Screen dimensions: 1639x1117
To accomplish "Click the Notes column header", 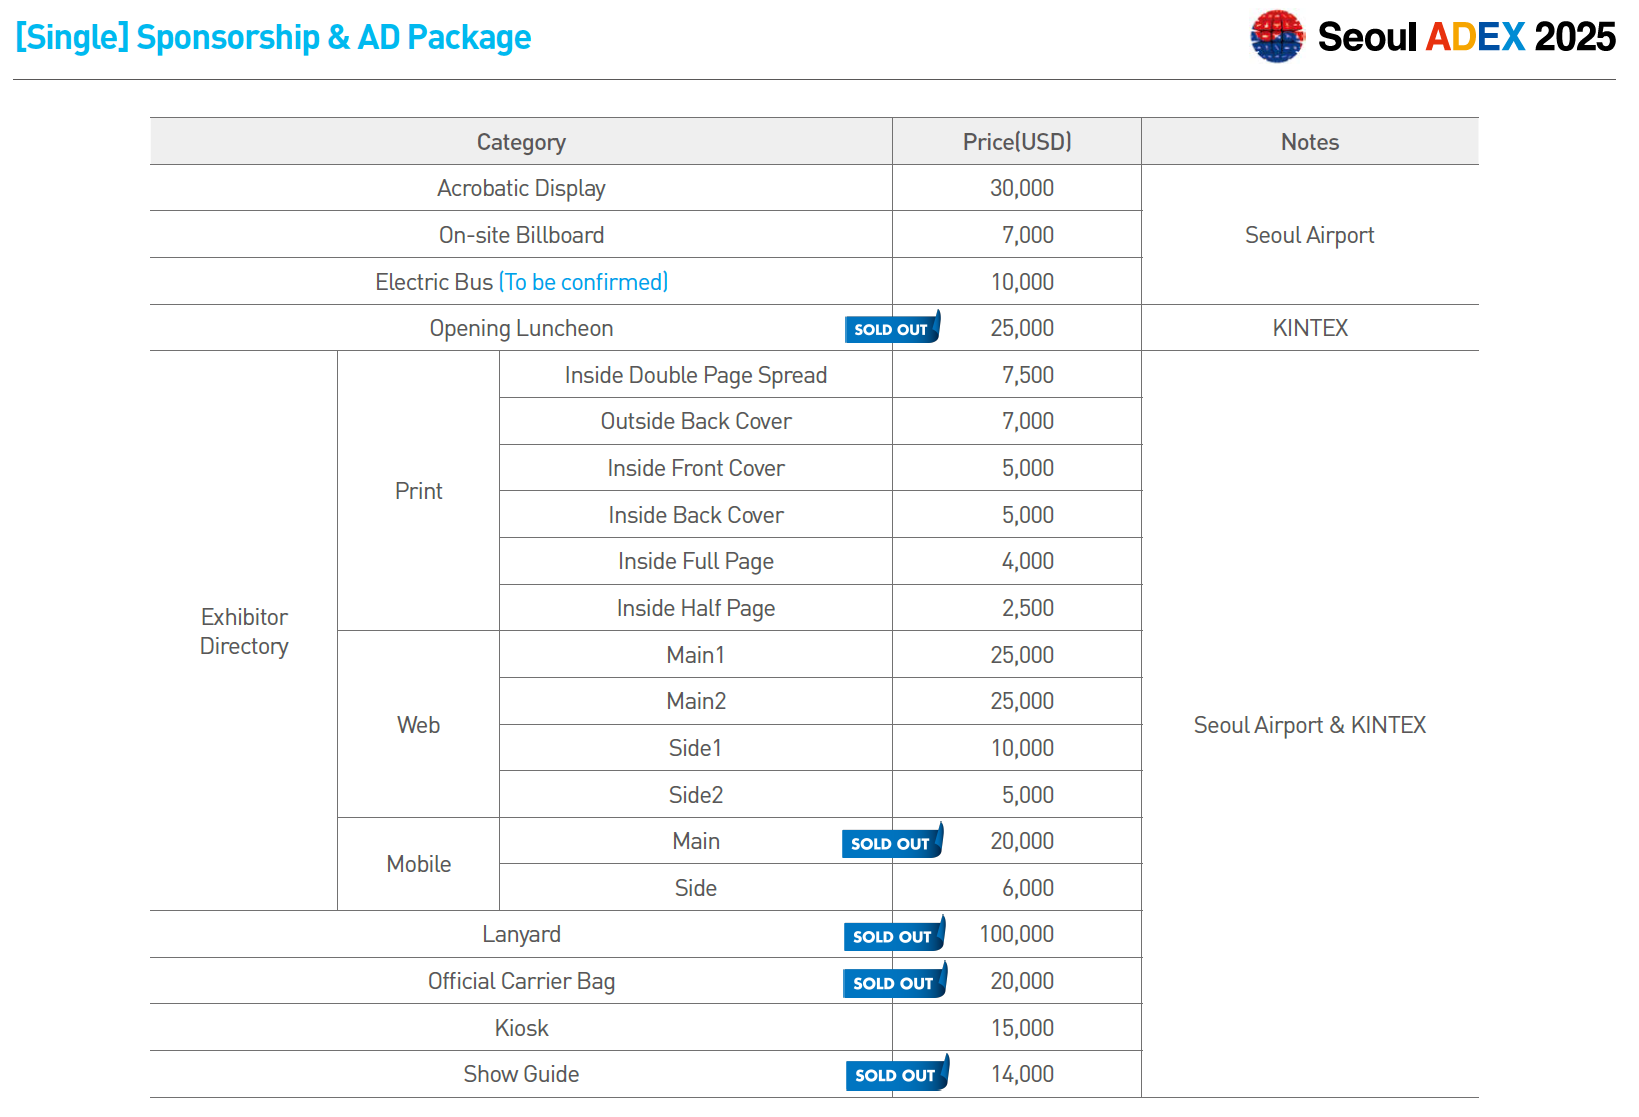I will pos(1309,142).
